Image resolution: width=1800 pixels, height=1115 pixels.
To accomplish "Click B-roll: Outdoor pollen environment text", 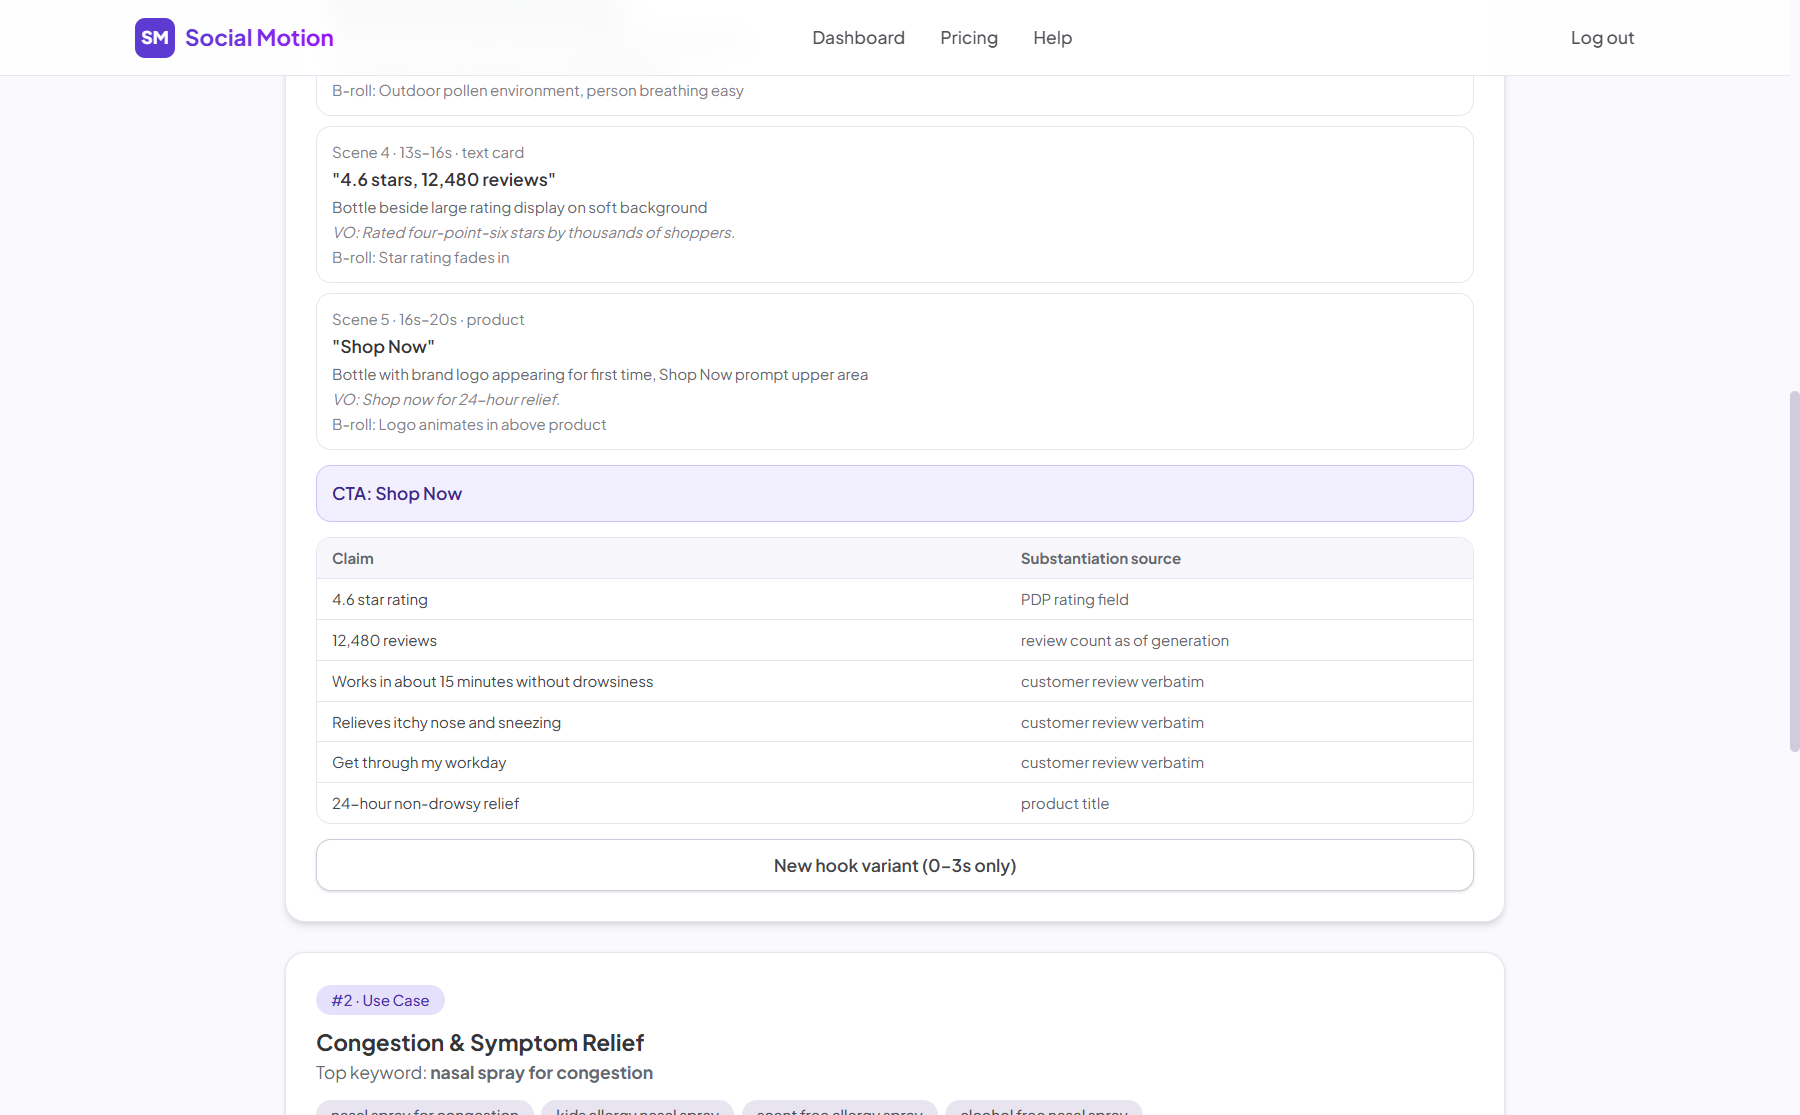I will [x=538, y=91].
